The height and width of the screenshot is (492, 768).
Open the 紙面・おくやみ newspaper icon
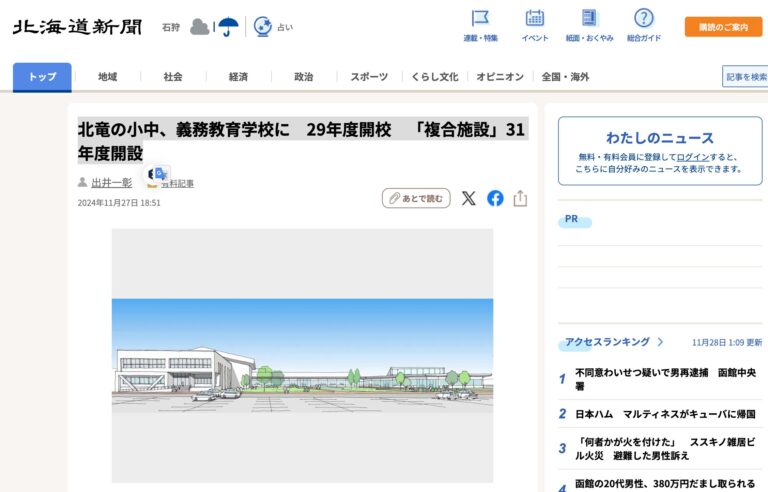[589, 19]
